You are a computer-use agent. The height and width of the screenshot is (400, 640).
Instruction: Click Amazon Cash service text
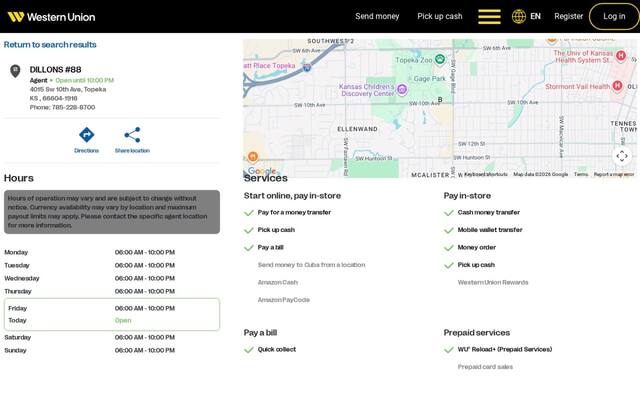(278, 282)
